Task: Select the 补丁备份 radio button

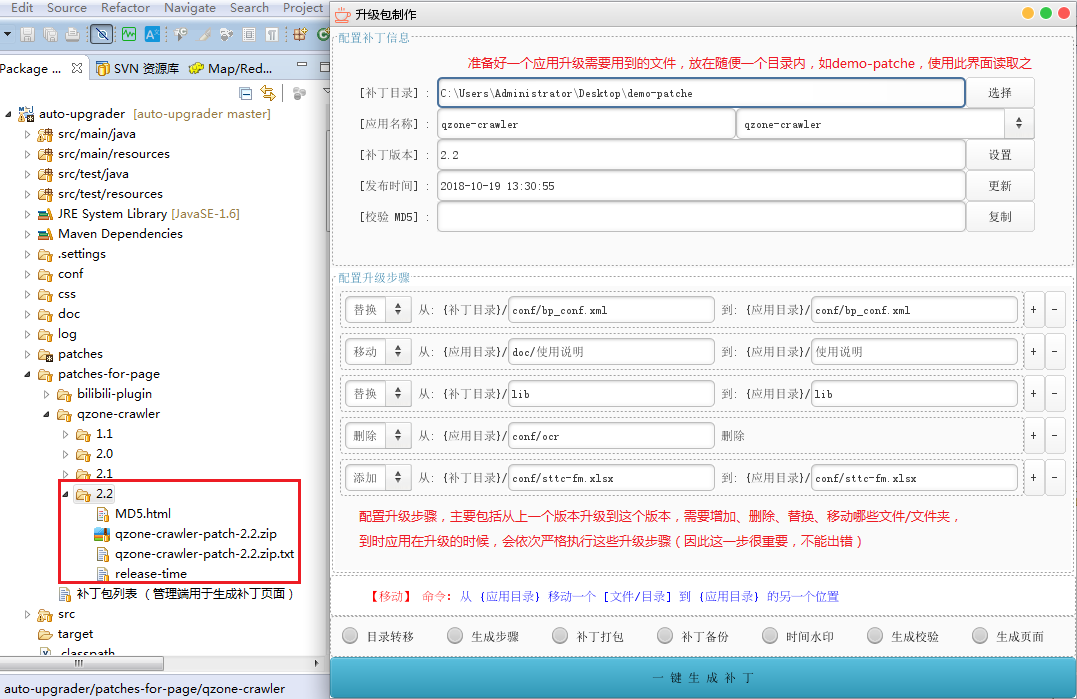Action: tap(665, 636)
